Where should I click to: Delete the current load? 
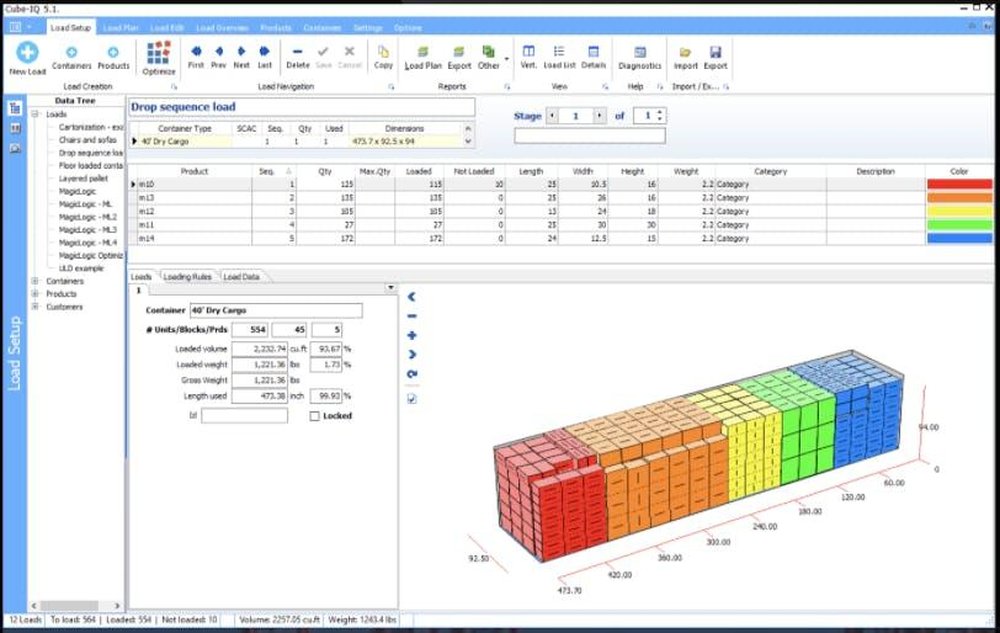(x=297, y=56)
